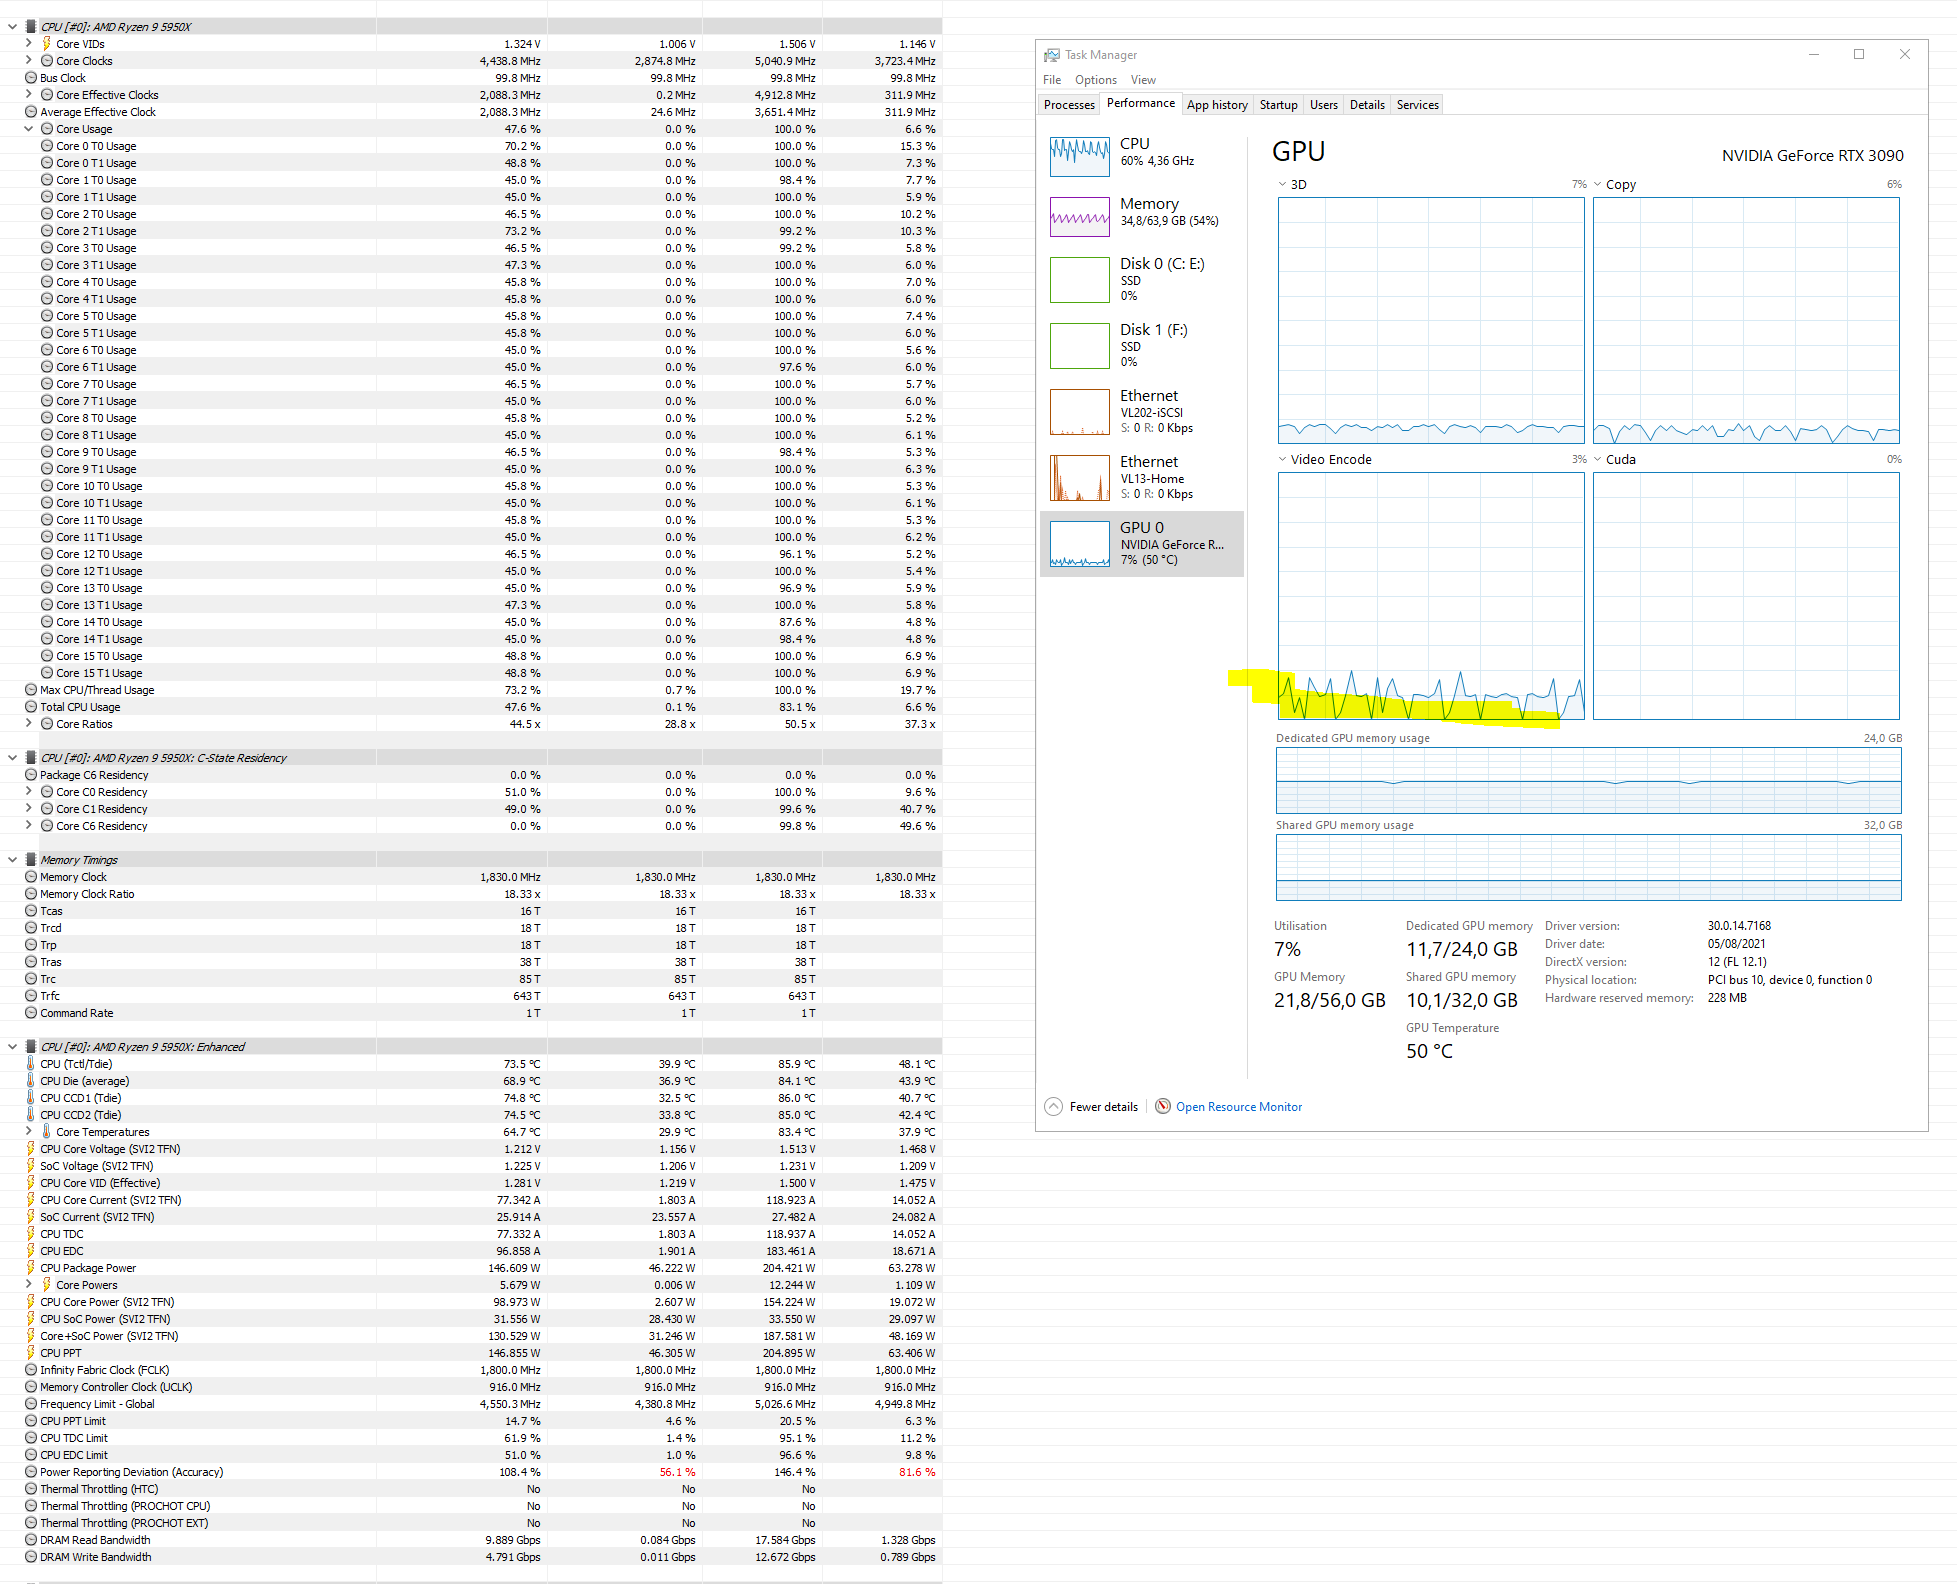Click the CPU PPT Limit icon
The image size is (1957, 1584).
(x=31, y=1421)
